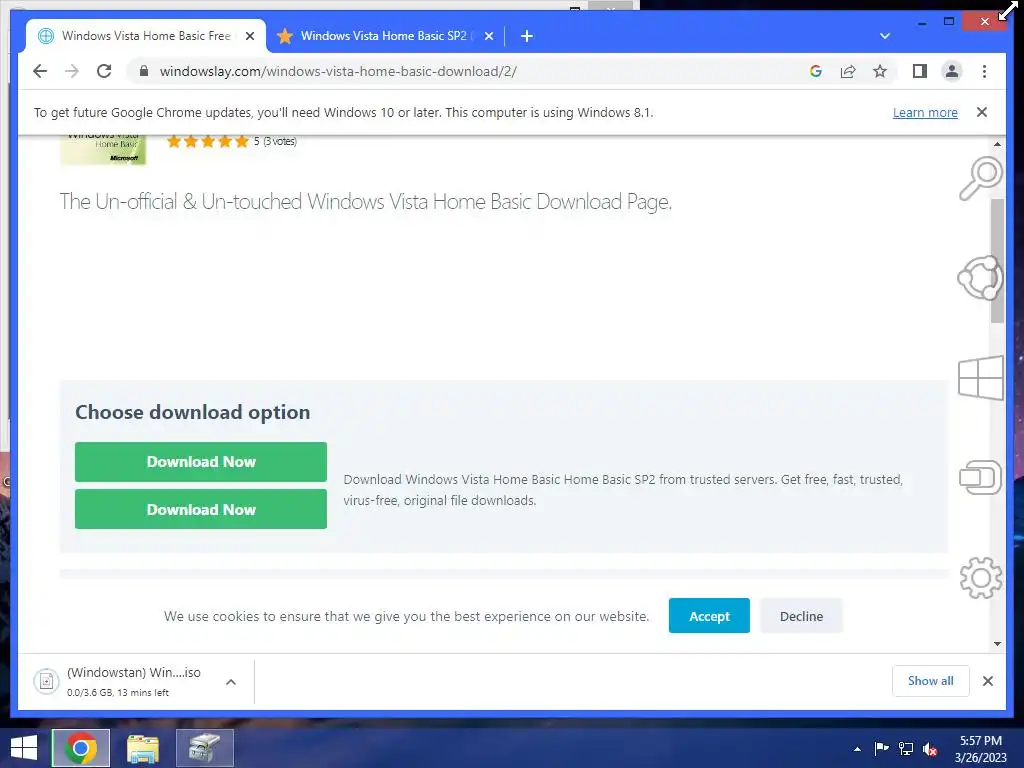Bookmark this tab with the star

pos(880,71)
